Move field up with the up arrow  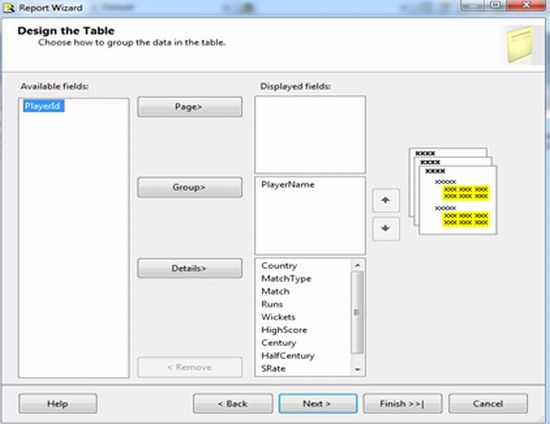[386, 200]
